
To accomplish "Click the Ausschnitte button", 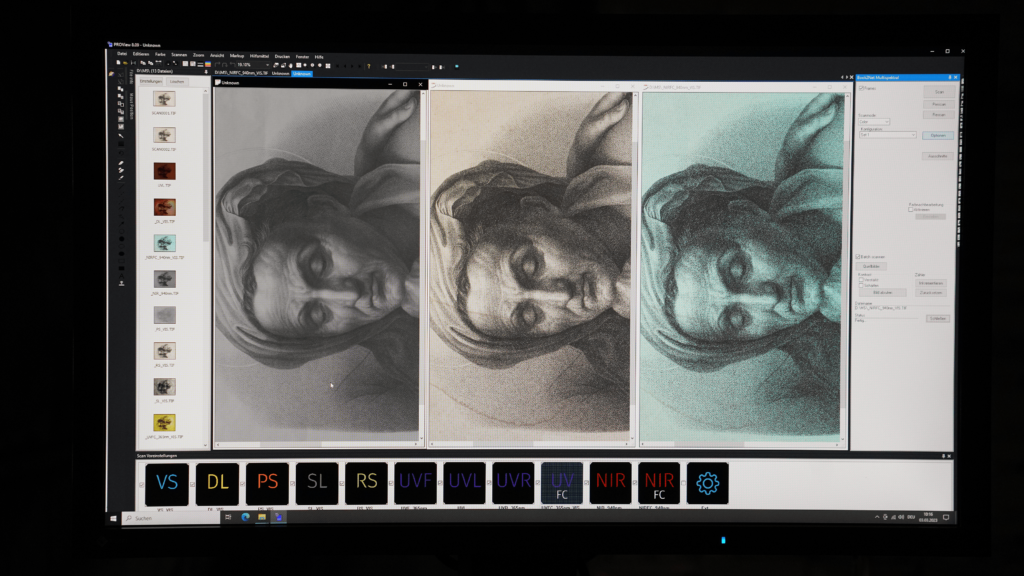I will click(x=938, y=156).
